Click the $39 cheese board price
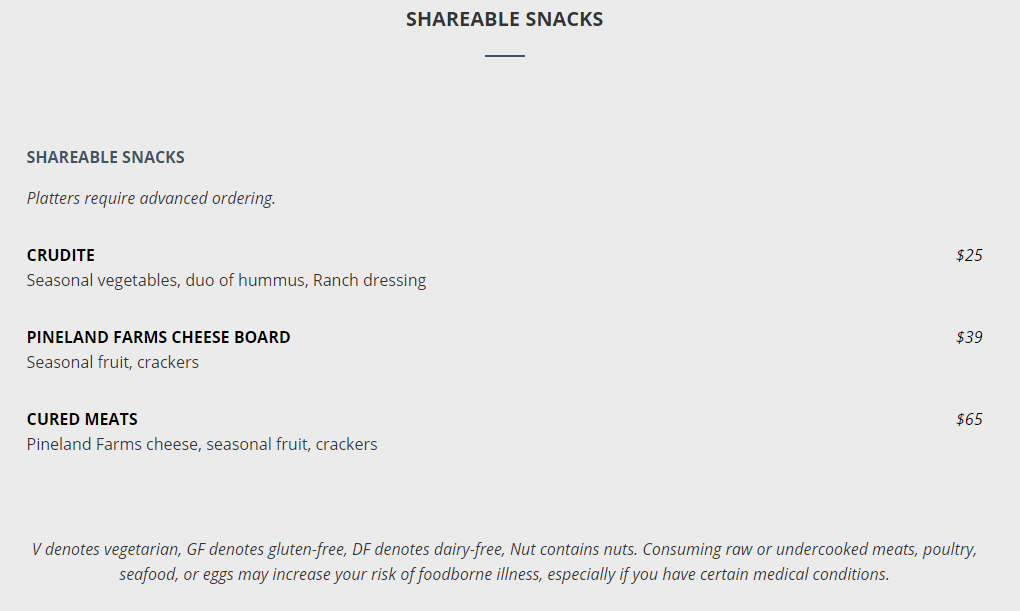 (x=968, y=337)
